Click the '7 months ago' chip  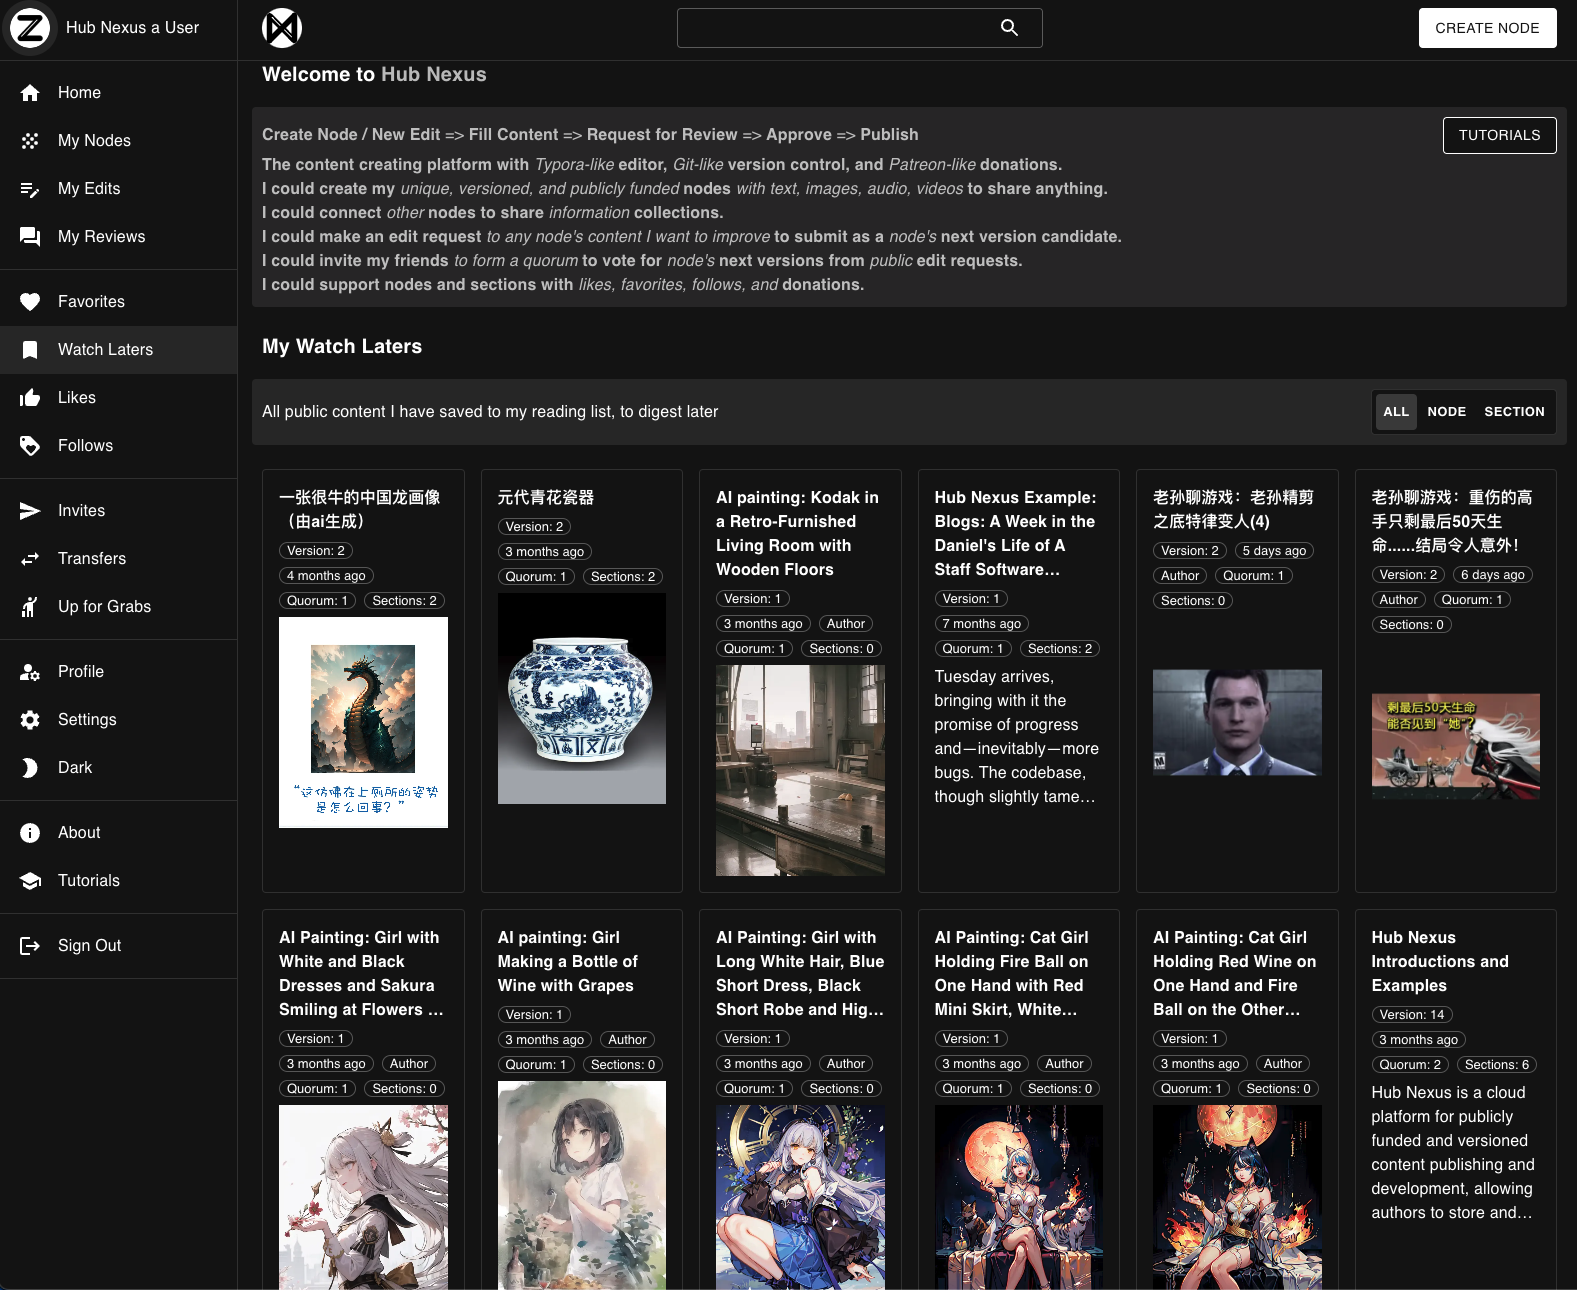click(x=981, y=624)
